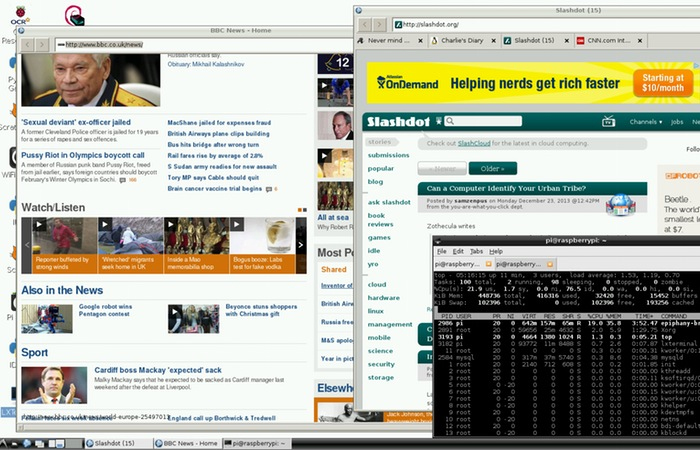Click the Kalashnikov portrait thumbnail

pos(91,80)
